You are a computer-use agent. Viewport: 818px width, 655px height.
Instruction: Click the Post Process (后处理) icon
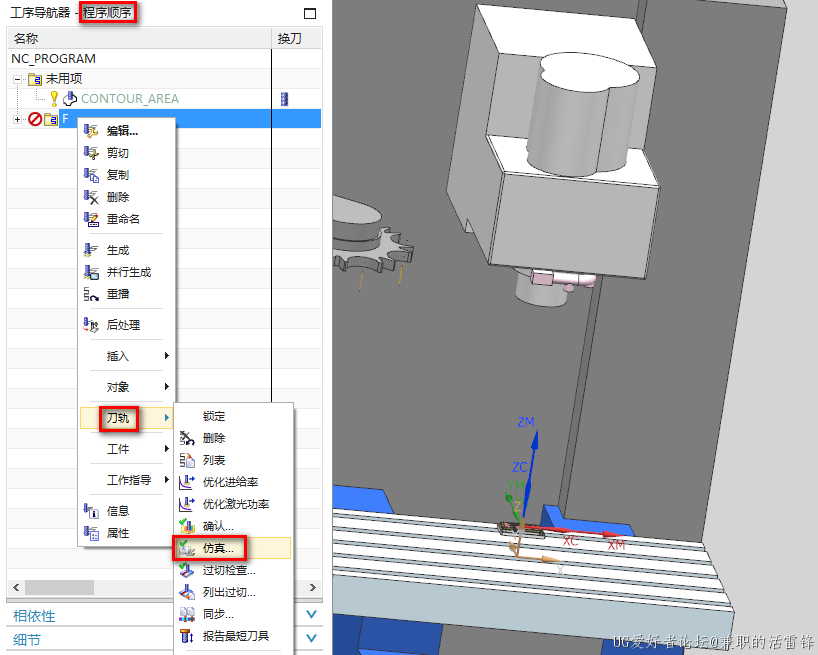pos(92,325)
